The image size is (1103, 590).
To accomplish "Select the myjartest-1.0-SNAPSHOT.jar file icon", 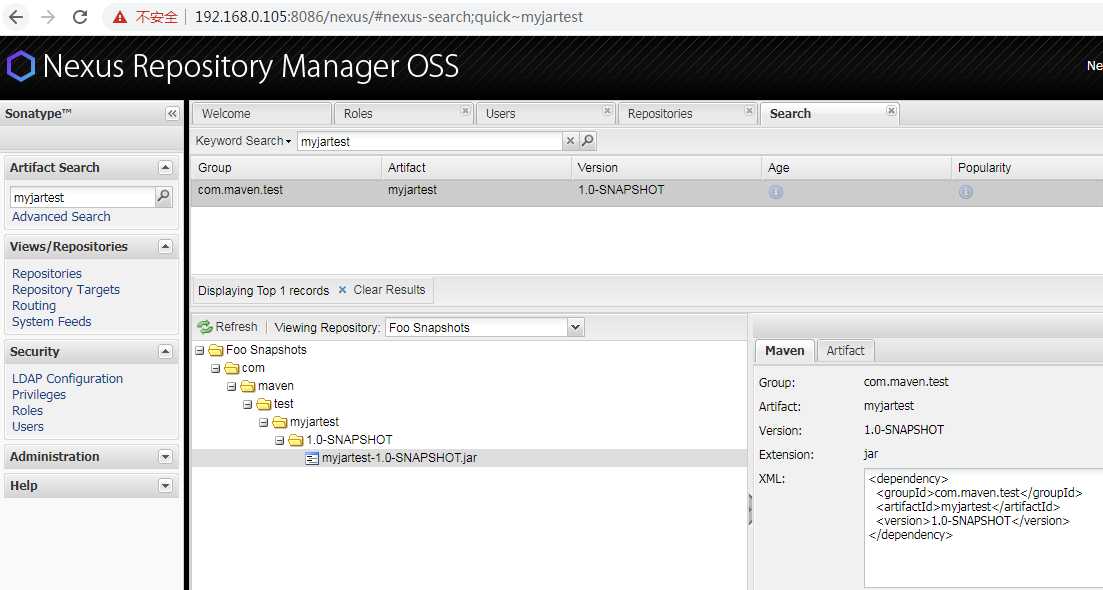I will (x=312, y=458).
